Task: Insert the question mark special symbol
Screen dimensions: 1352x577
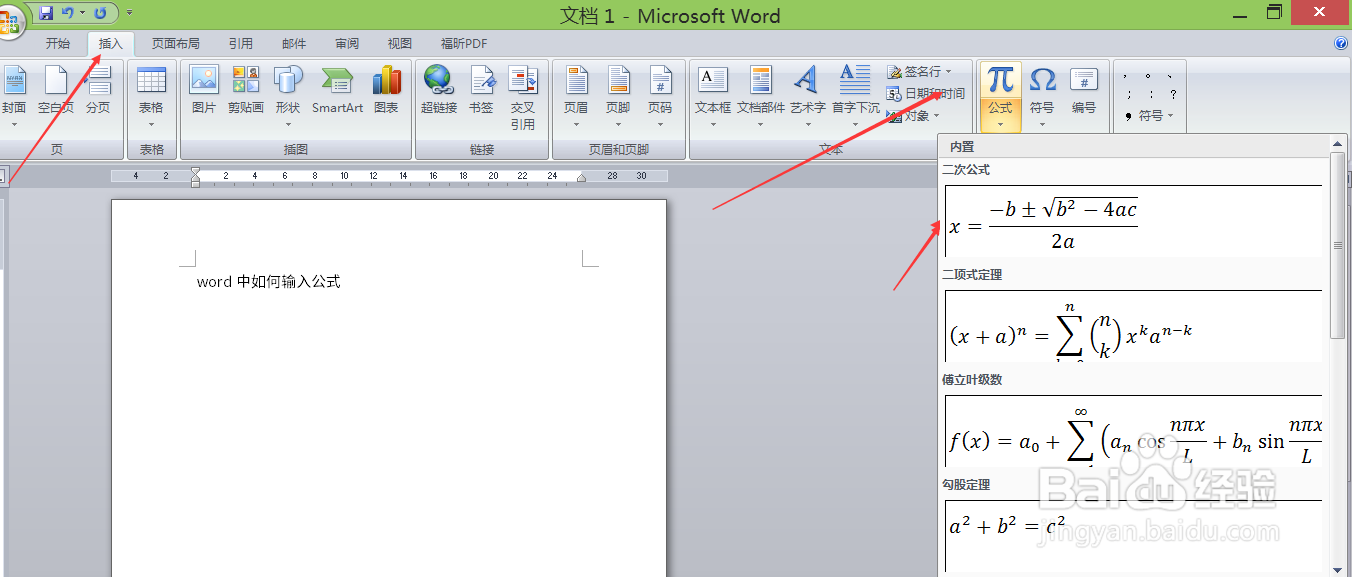Action: [1172, 94]
